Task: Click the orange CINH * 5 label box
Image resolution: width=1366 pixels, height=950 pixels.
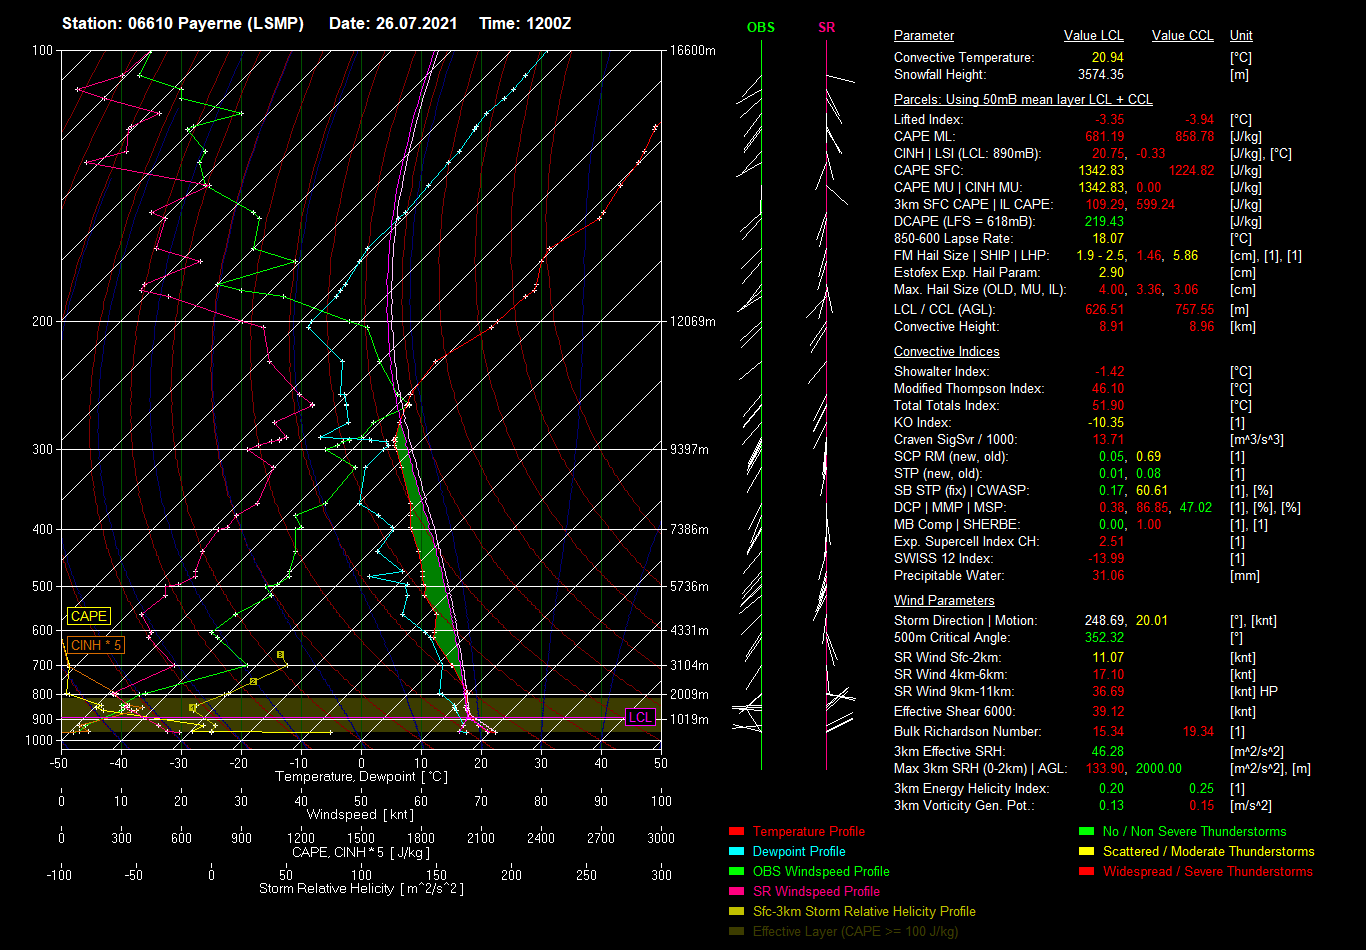Action: [x=95, y=646]
